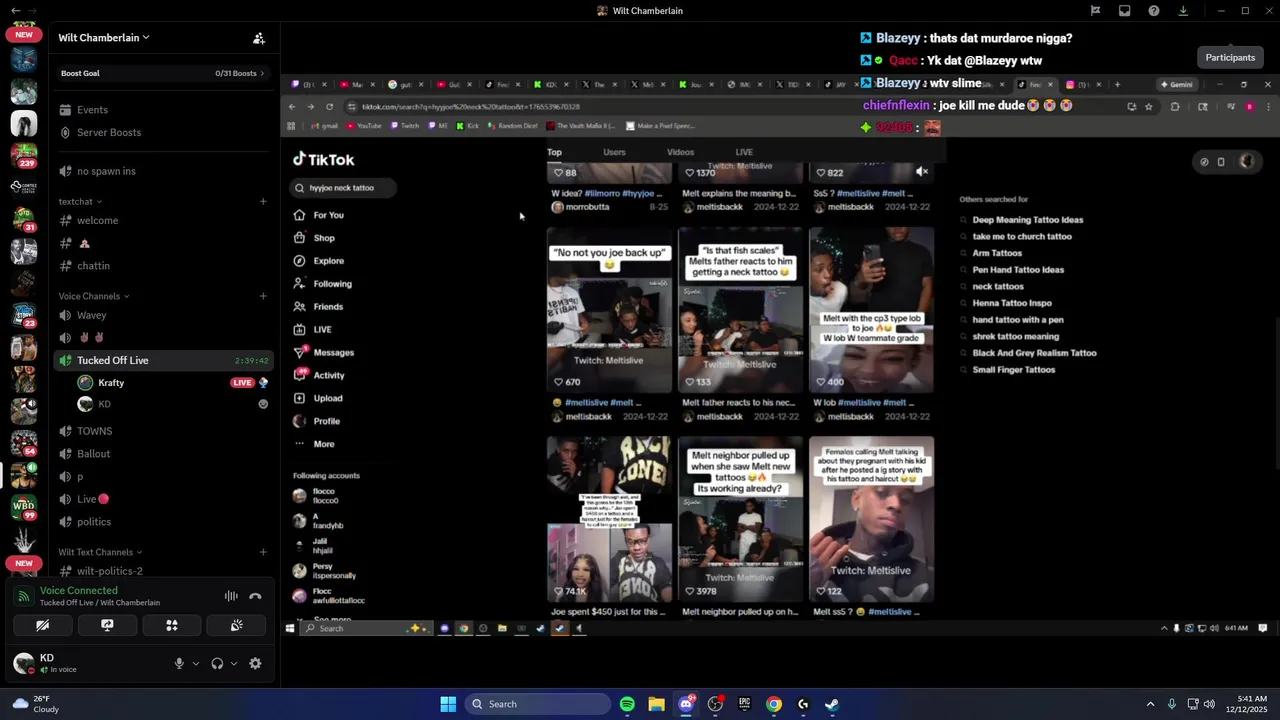1280x720 pixels.
Task: Open Discord User Settings gear
Action: [x=255, y=663]
